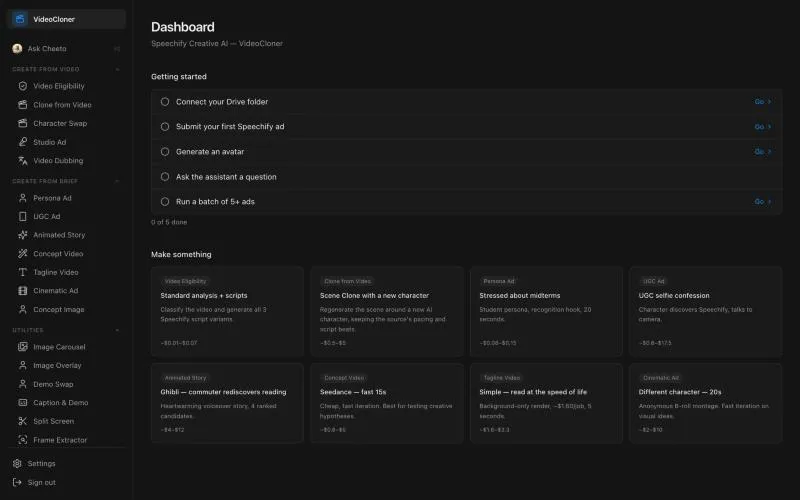Open Simple read at the speed of life card

[x=546, y=403]
